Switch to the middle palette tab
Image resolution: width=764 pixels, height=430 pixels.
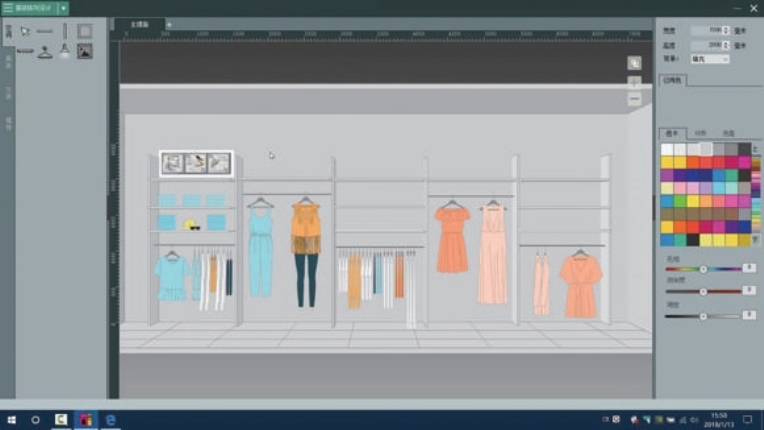(700, 132)
